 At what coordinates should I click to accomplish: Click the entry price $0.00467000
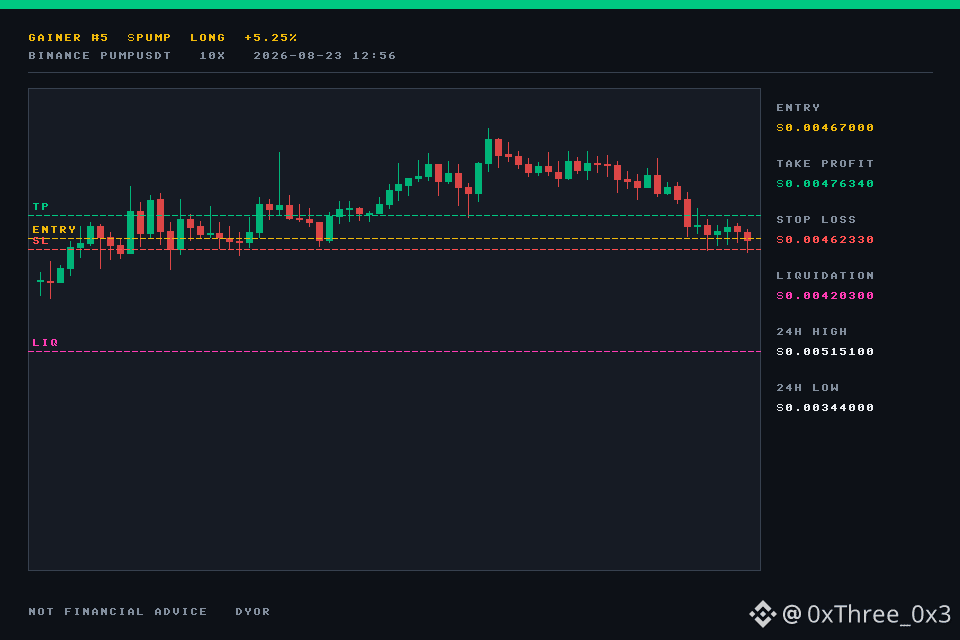(x=825, y=127)
